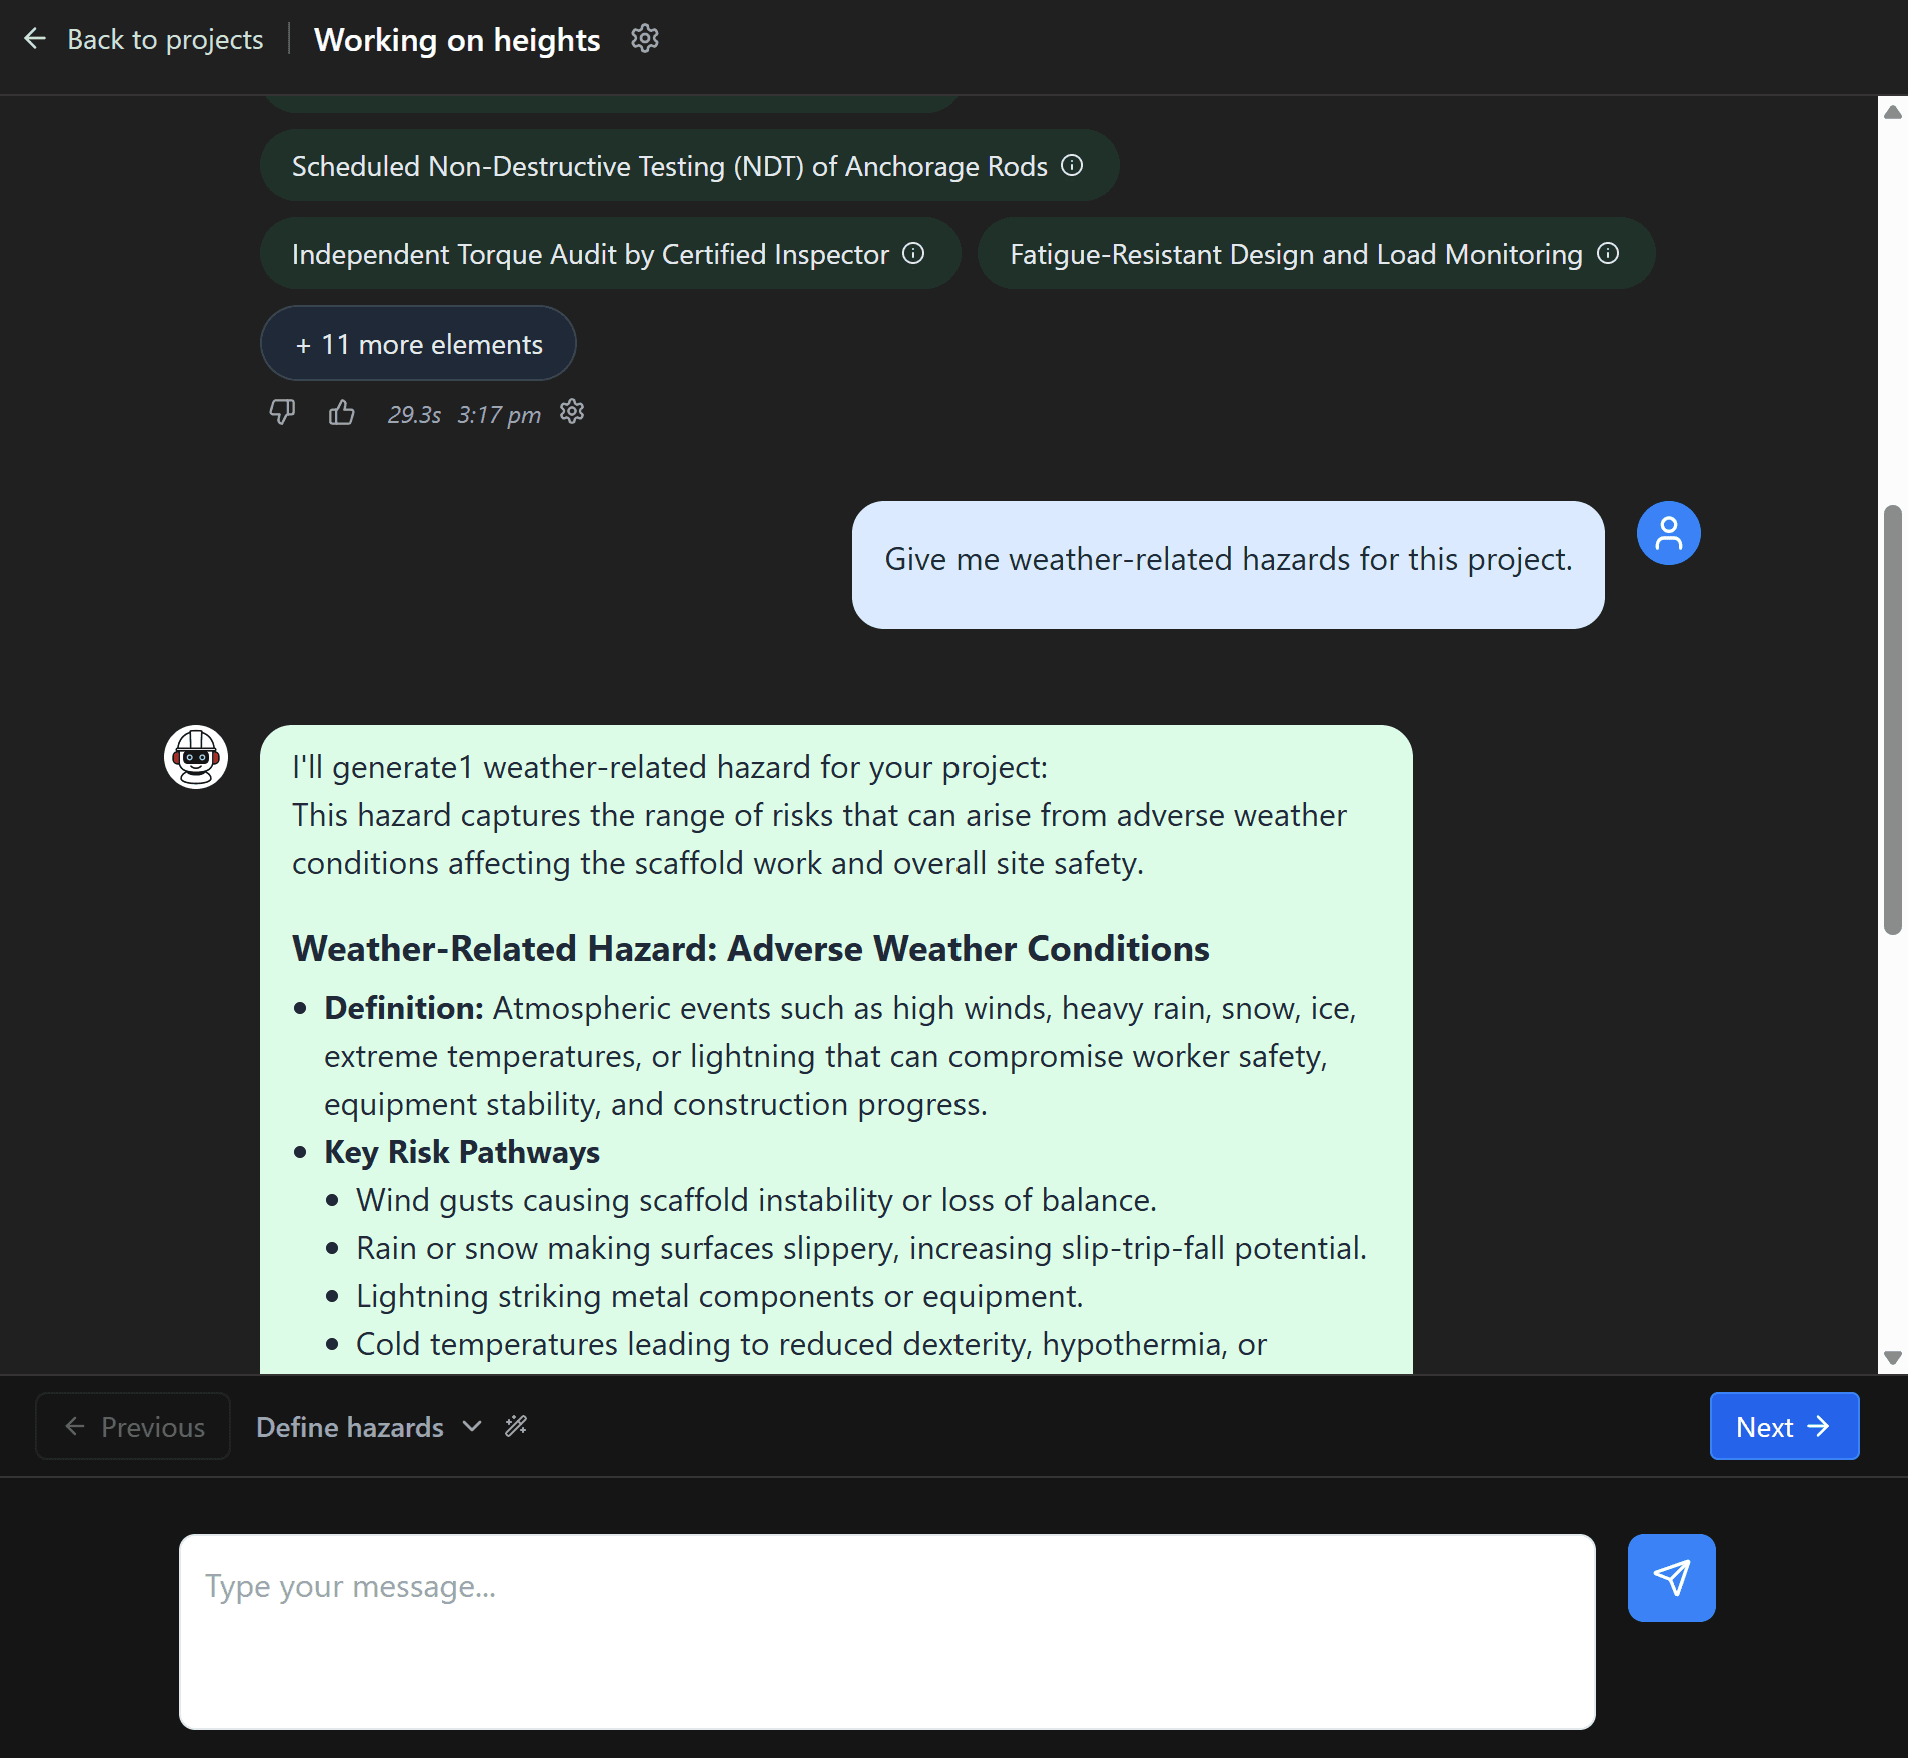Open info for Independent Torque Audit hazard

(913, 254)
